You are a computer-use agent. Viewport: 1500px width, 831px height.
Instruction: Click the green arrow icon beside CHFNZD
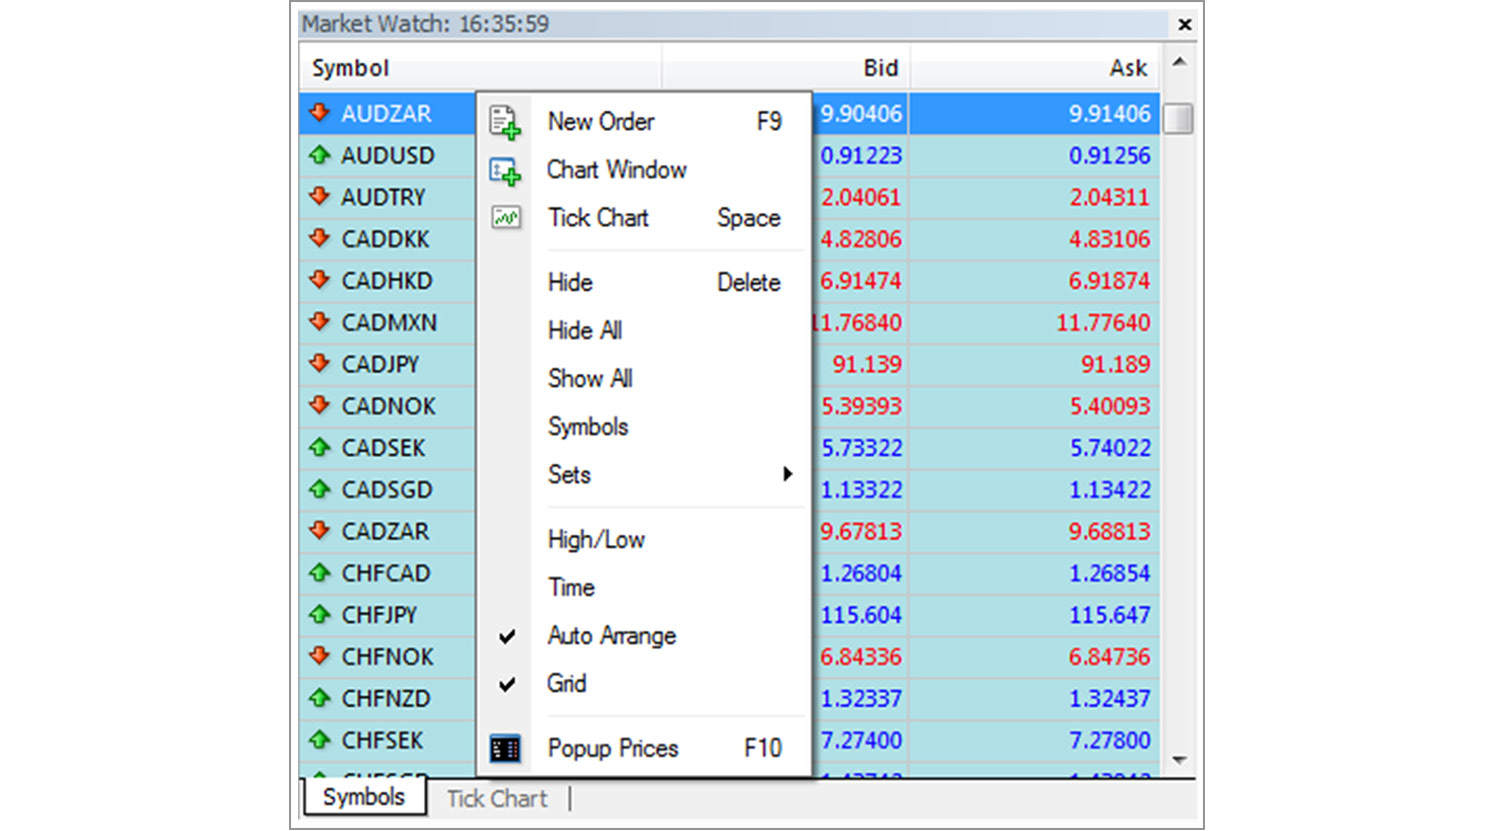(x=320, y=698)
